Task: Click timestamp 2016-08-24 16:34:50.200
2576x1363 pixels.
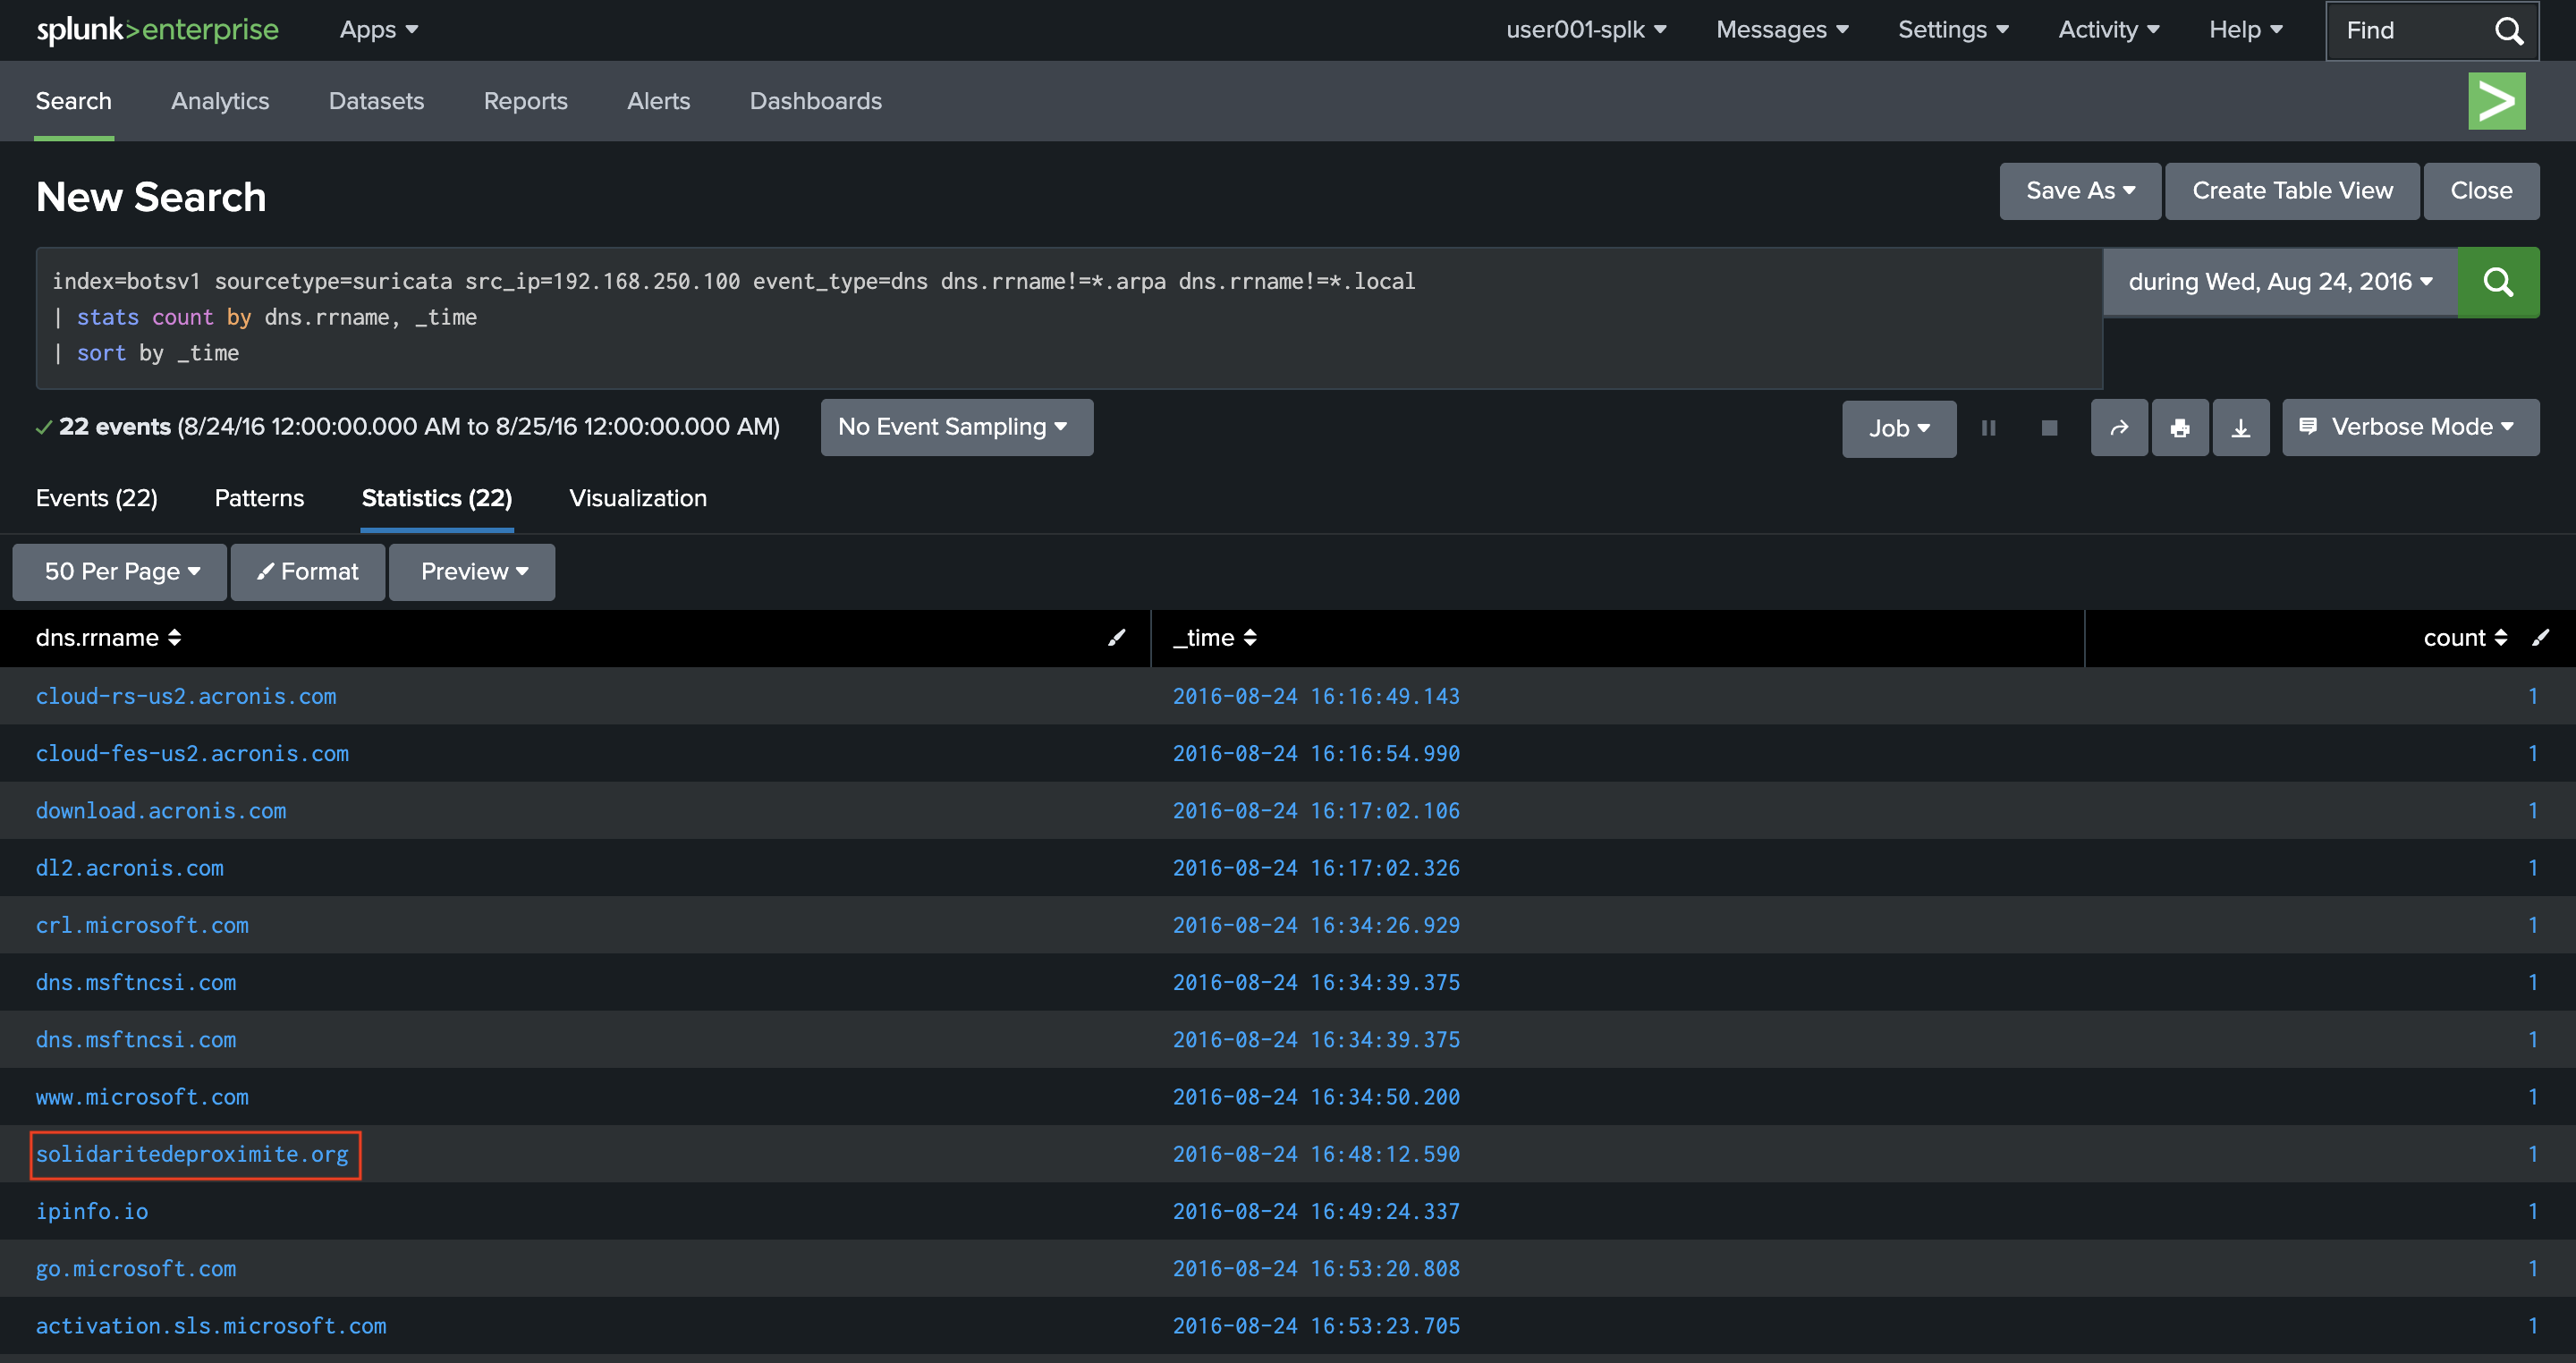Action: pos(1316,1097)
